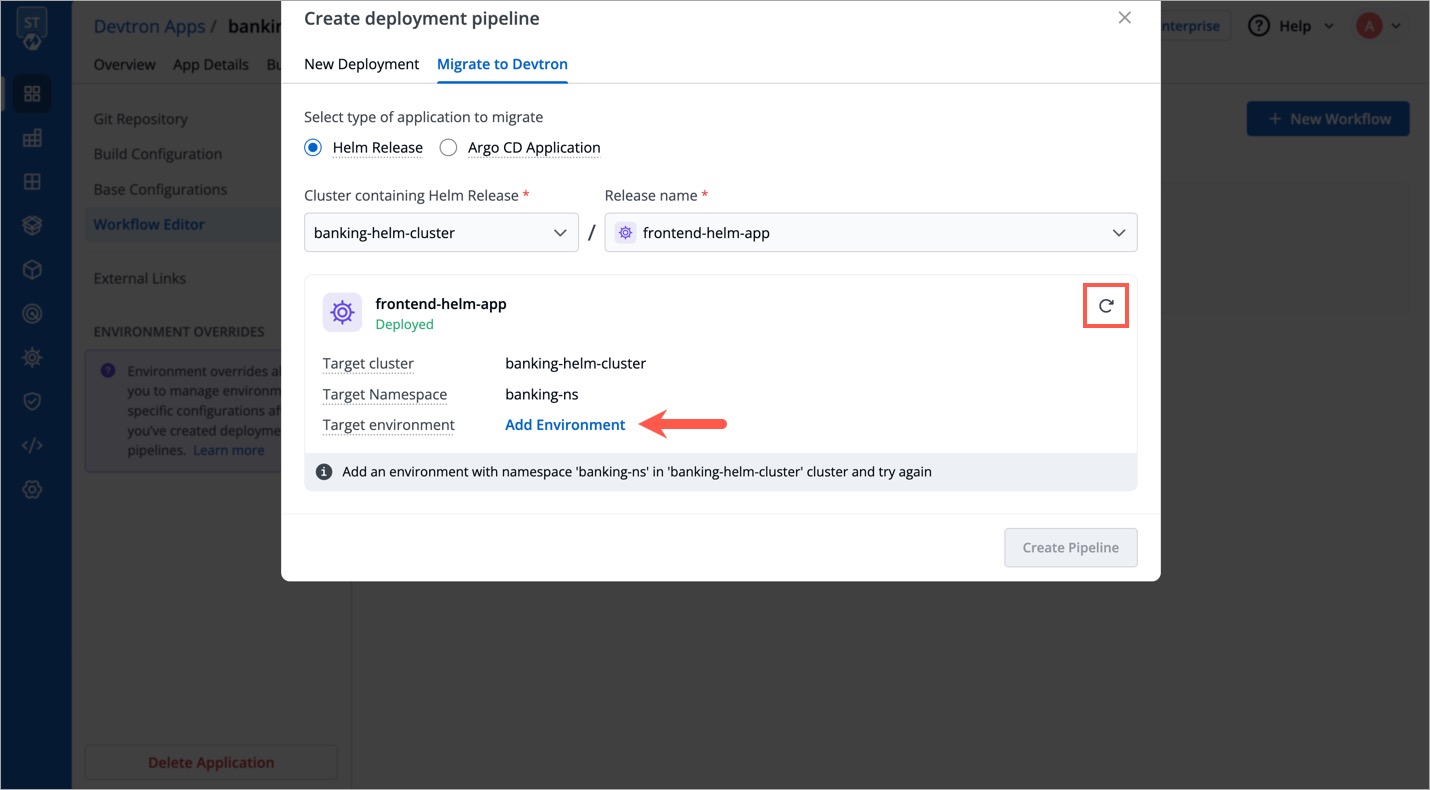Open Global Configurations gear icon in sidebar

pos(32,489)
